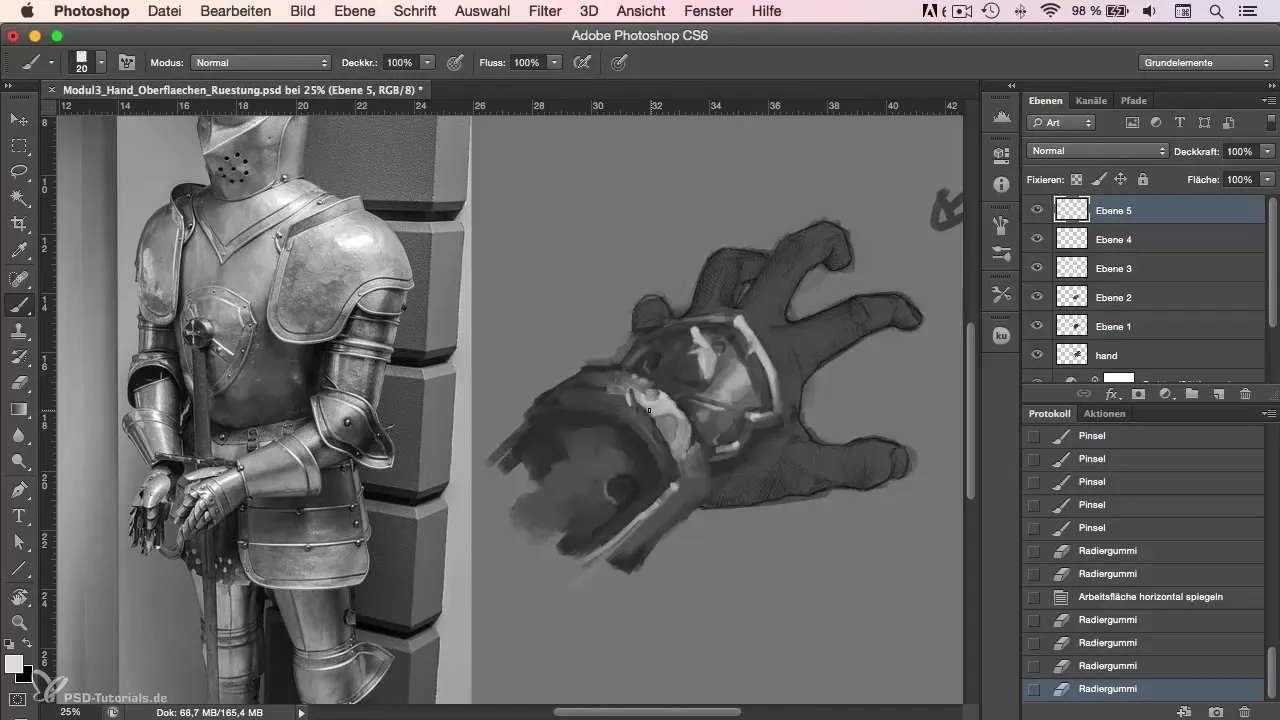This screenshot has width=1280, height=720.
Task: Open the Fluss flow slider dropdown
Action: [553, 62]
